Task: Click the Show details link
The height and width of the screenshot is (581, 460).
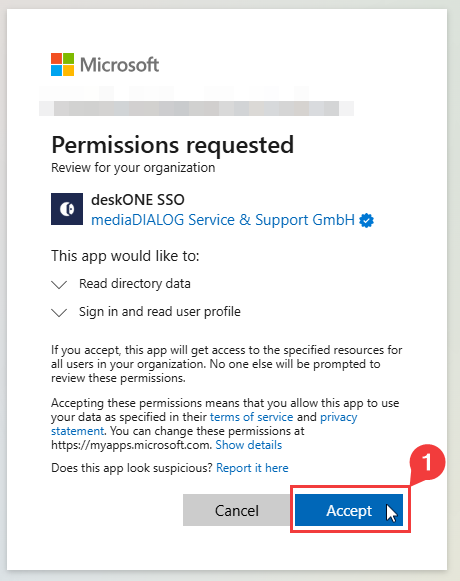Action: pos(248,445)
